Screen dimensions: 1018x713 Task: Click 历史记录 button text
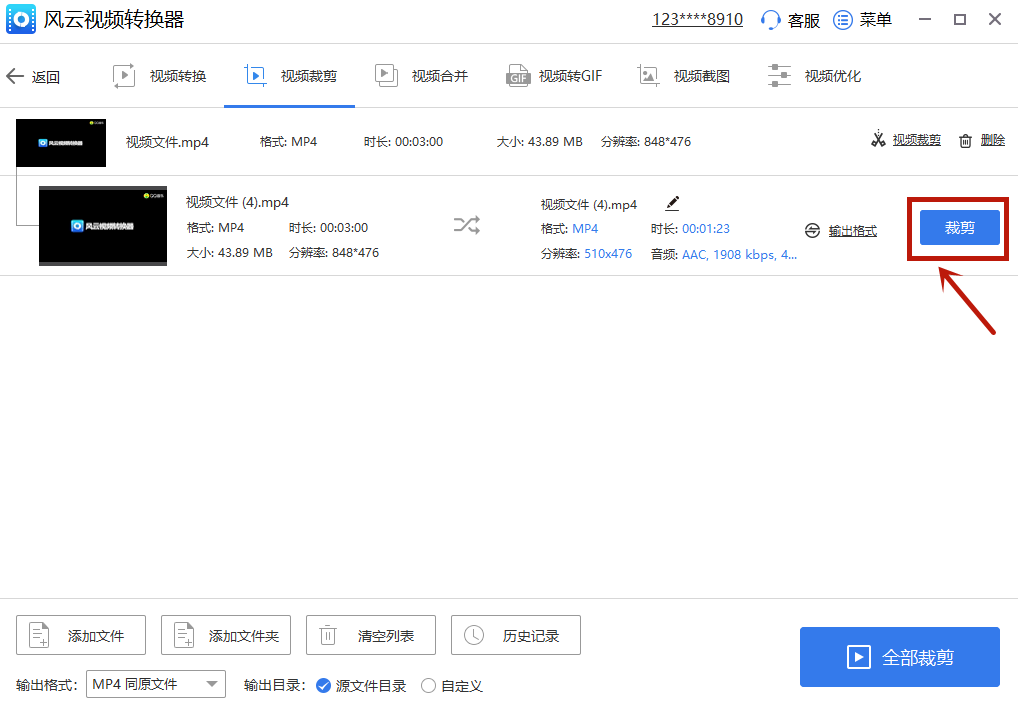pyautogui.click(x=531, y=636)
